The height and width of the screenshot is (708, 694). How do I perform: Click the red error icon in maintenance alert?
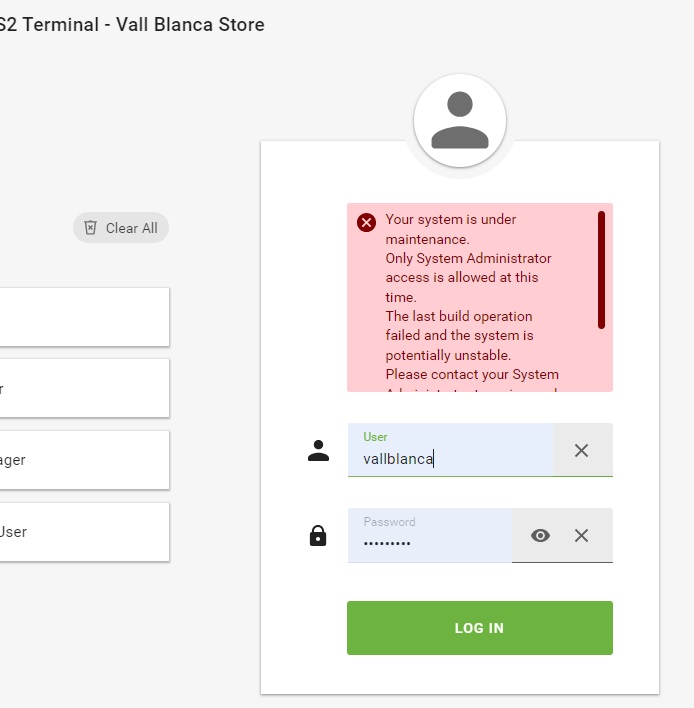click(367, 222)
